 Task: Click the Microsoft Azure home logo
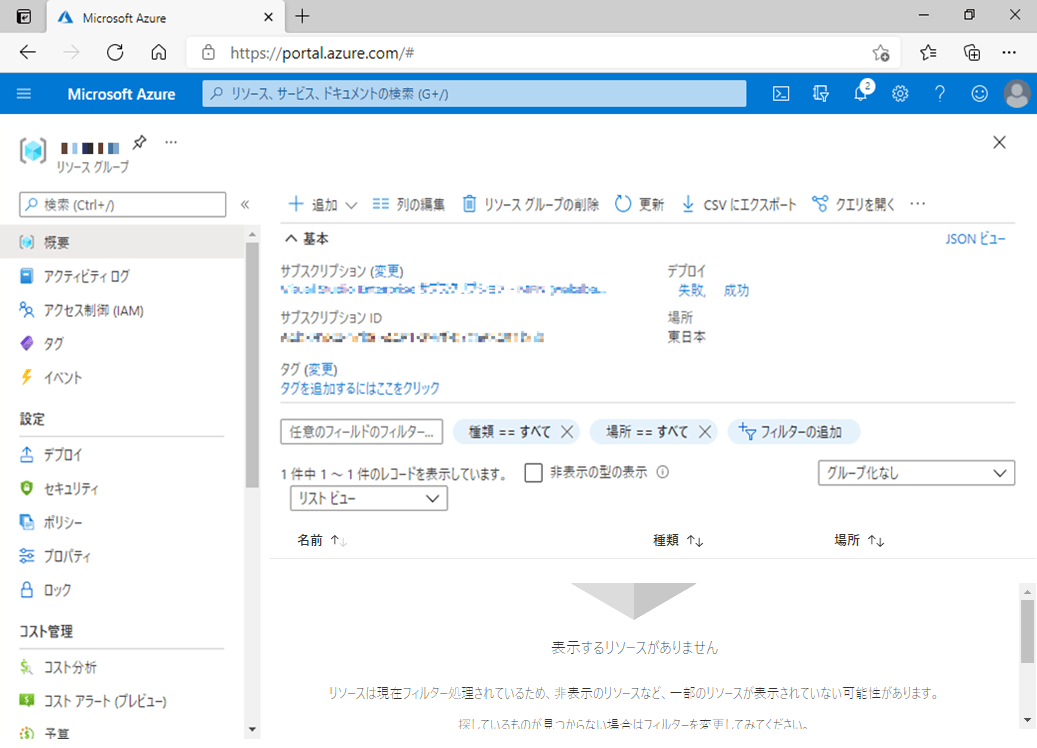(121, 94)
